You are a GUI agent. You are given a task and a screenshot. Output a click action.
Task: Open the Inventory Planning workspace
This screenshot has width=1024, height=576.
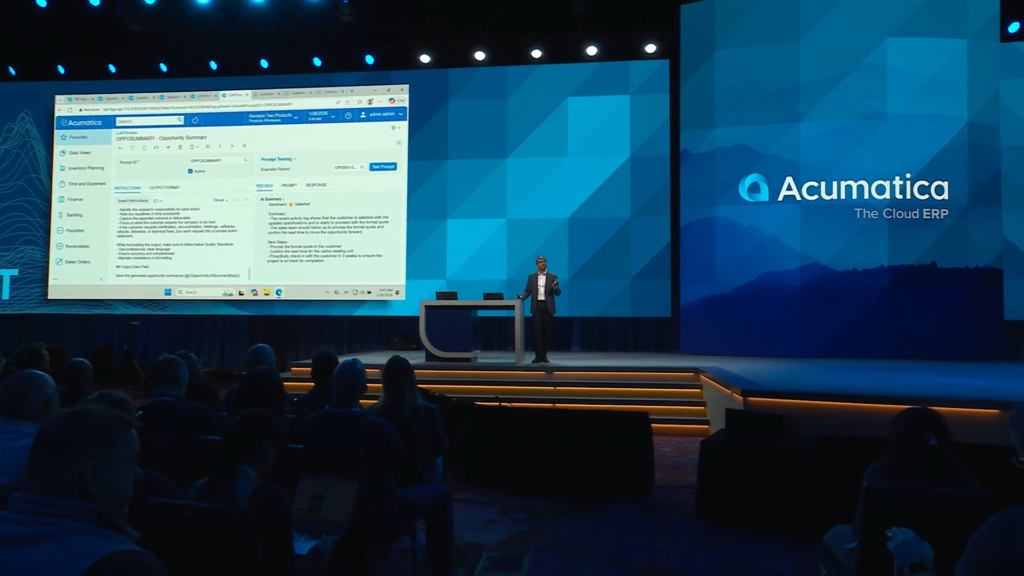(85, 168)
